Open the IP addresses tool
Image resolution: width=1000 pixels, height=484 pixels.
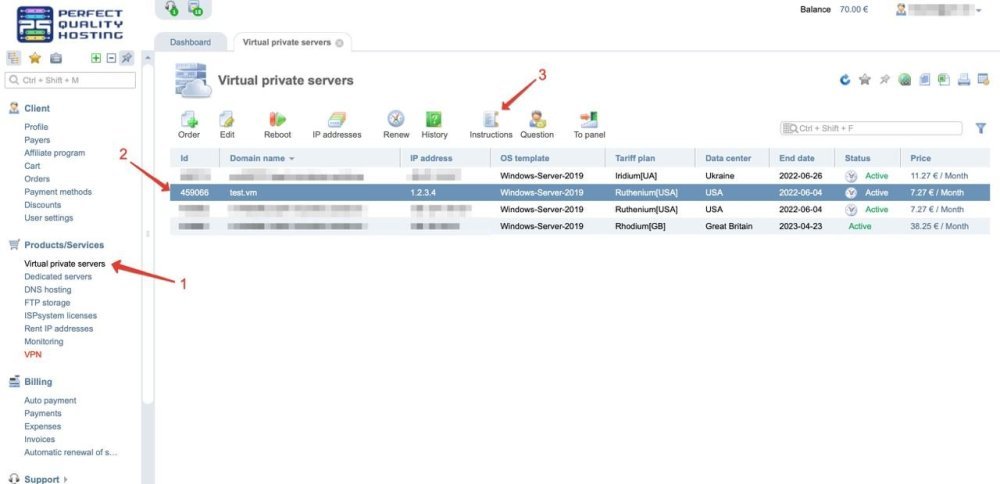[x=337, y=125]
